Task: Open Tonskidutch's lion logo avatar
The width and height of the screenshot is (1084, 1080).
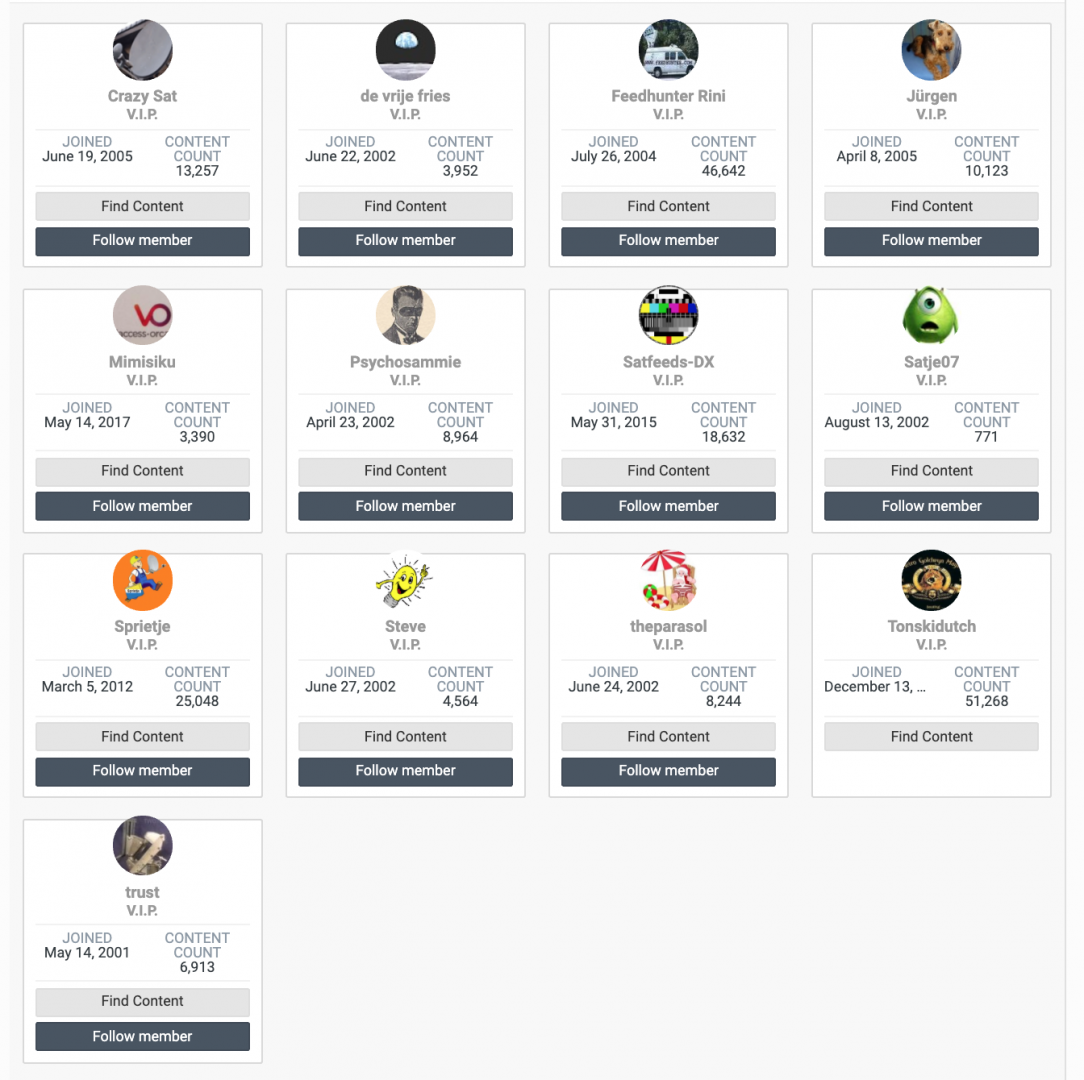Action: [x=931, y=580]
